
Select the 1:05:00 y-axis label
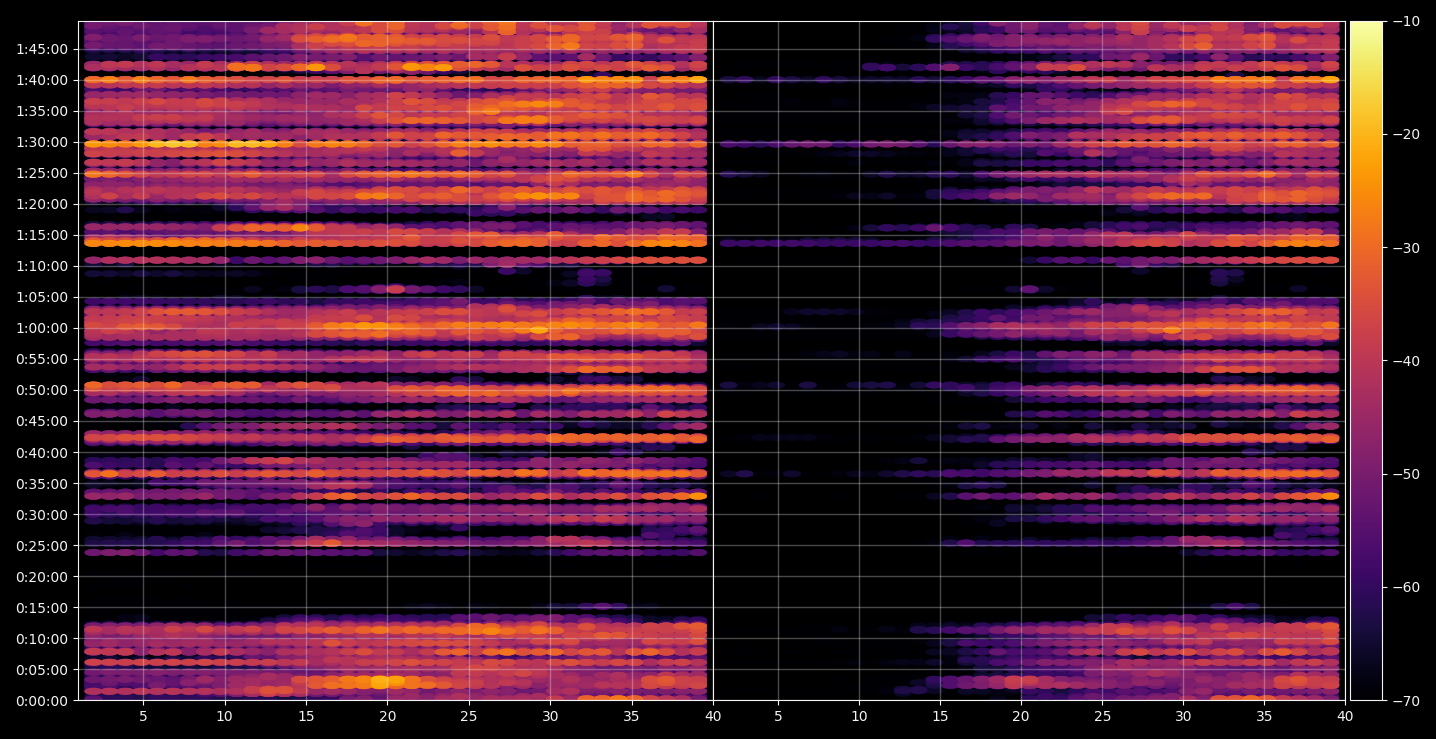coord(41,297)
